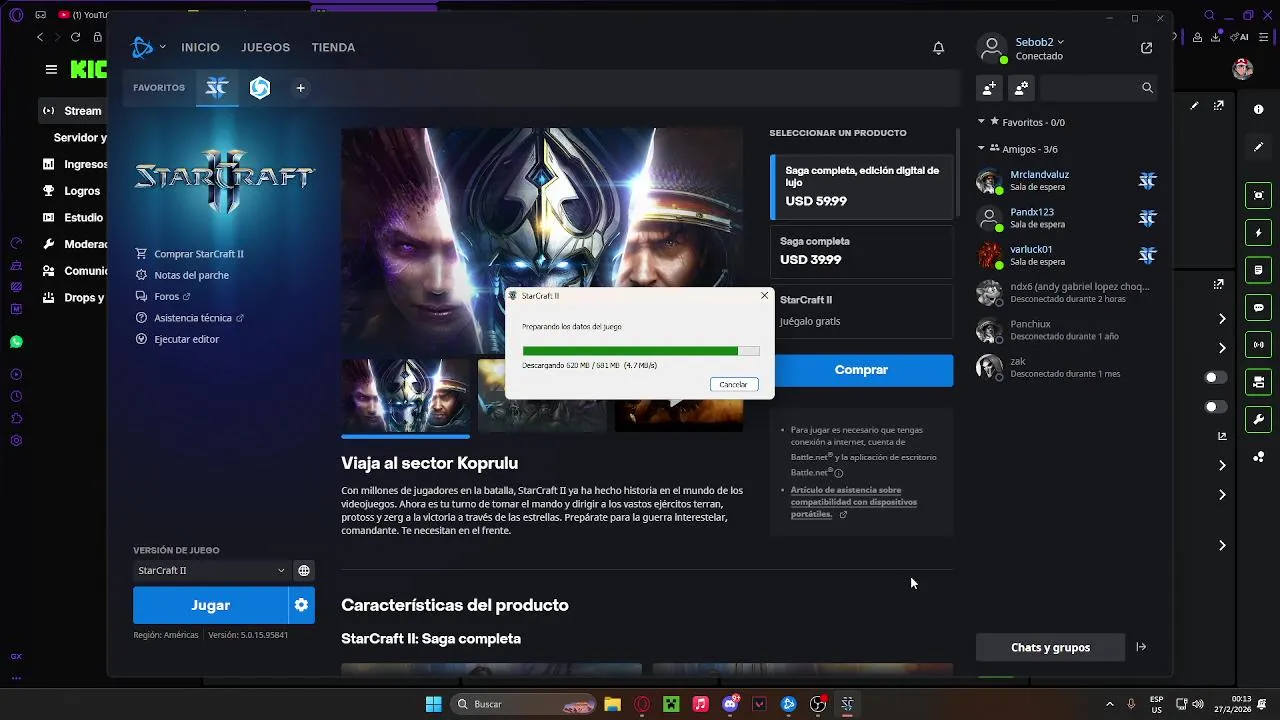Open the notifications bell in Battle.net
1280x720 pixels.
click(x=938, y=48)
